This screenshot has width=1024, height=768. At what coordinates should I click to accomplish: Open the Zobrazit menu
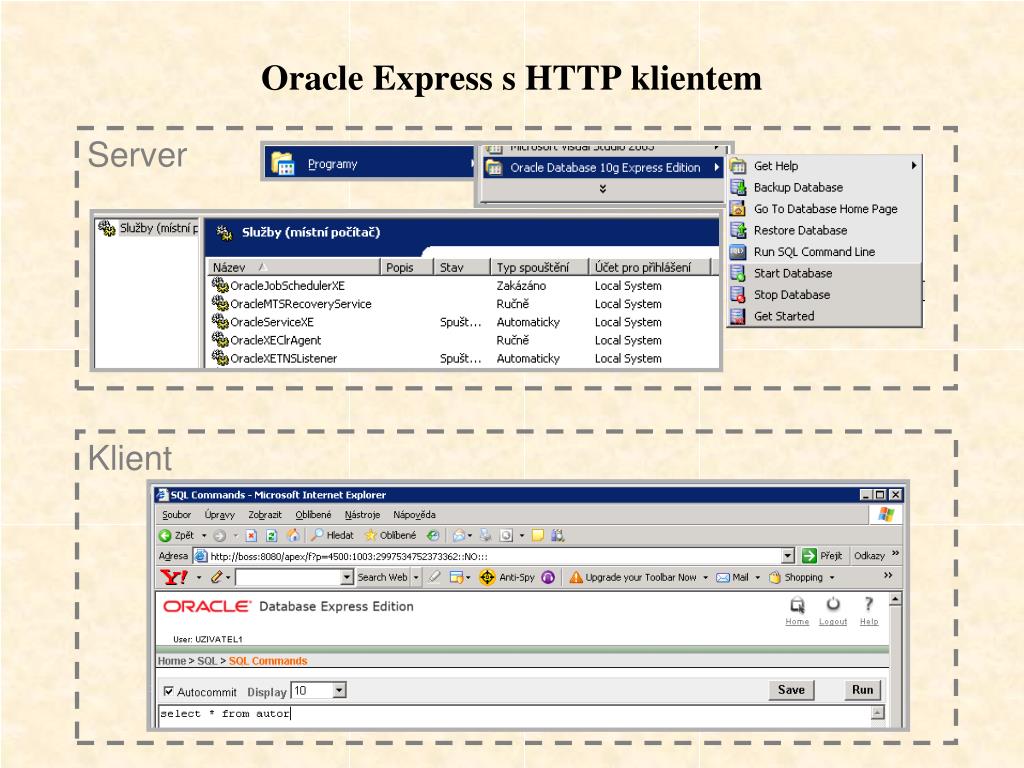[x=264, y=515]
